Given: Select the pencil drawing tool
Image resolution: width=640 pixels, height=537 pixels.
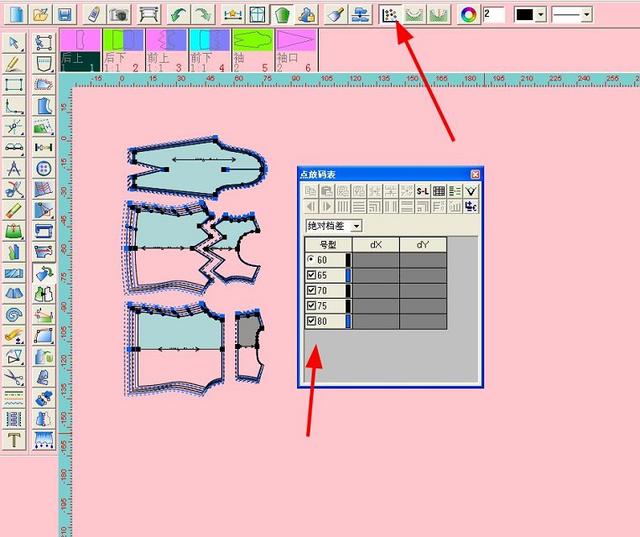Looking at the screenshot, I should [13, 64].
